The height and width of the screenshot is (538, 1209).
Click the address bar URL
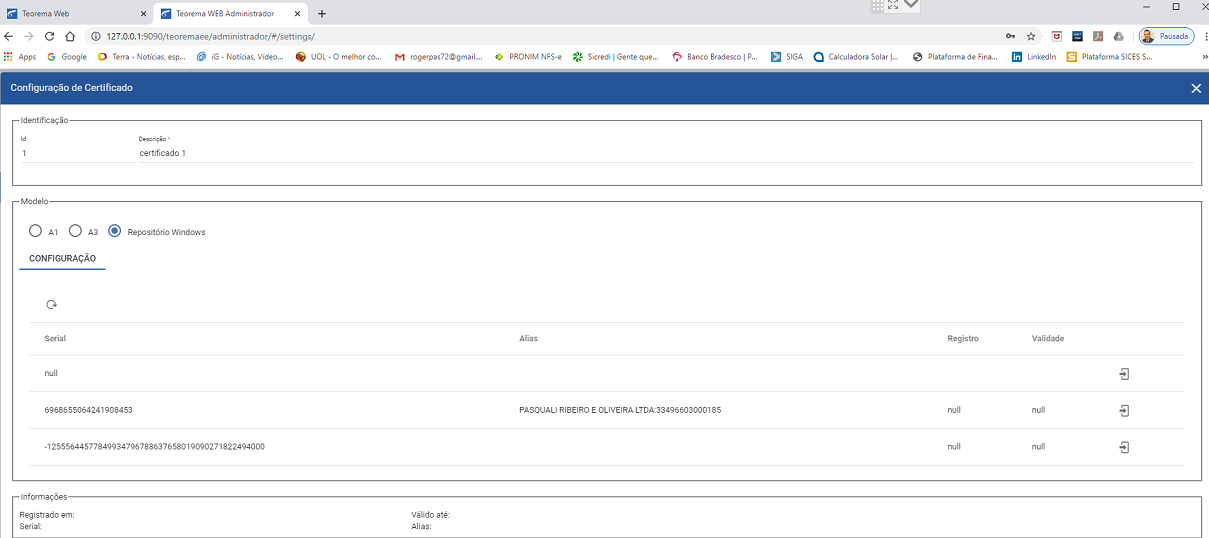point(210,36)
